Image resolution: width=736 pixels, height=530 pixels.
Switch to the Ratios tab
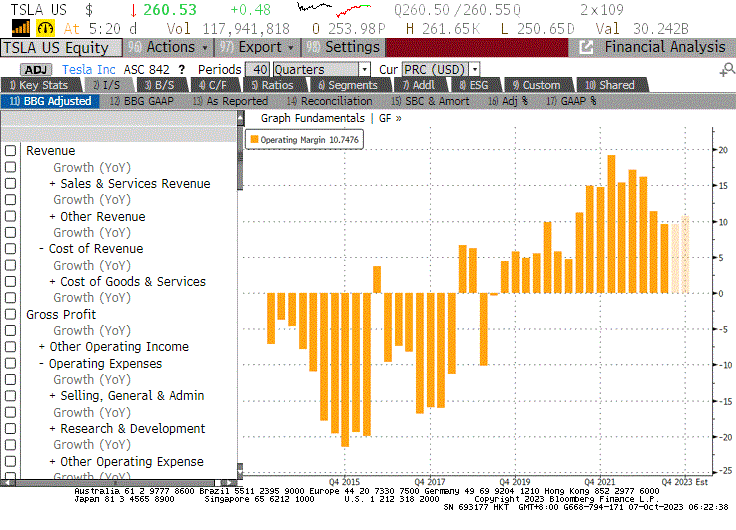coord(273,85)
